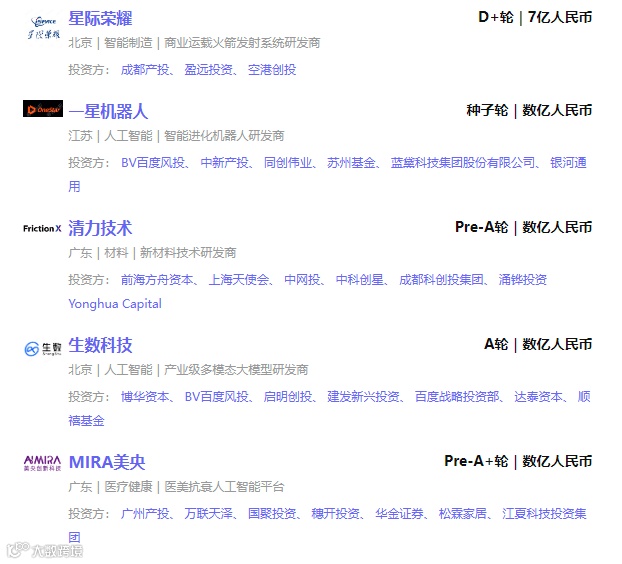622x564 pixels.
Task: Open investor 华金证券
Action: click(x=399, y=514)
